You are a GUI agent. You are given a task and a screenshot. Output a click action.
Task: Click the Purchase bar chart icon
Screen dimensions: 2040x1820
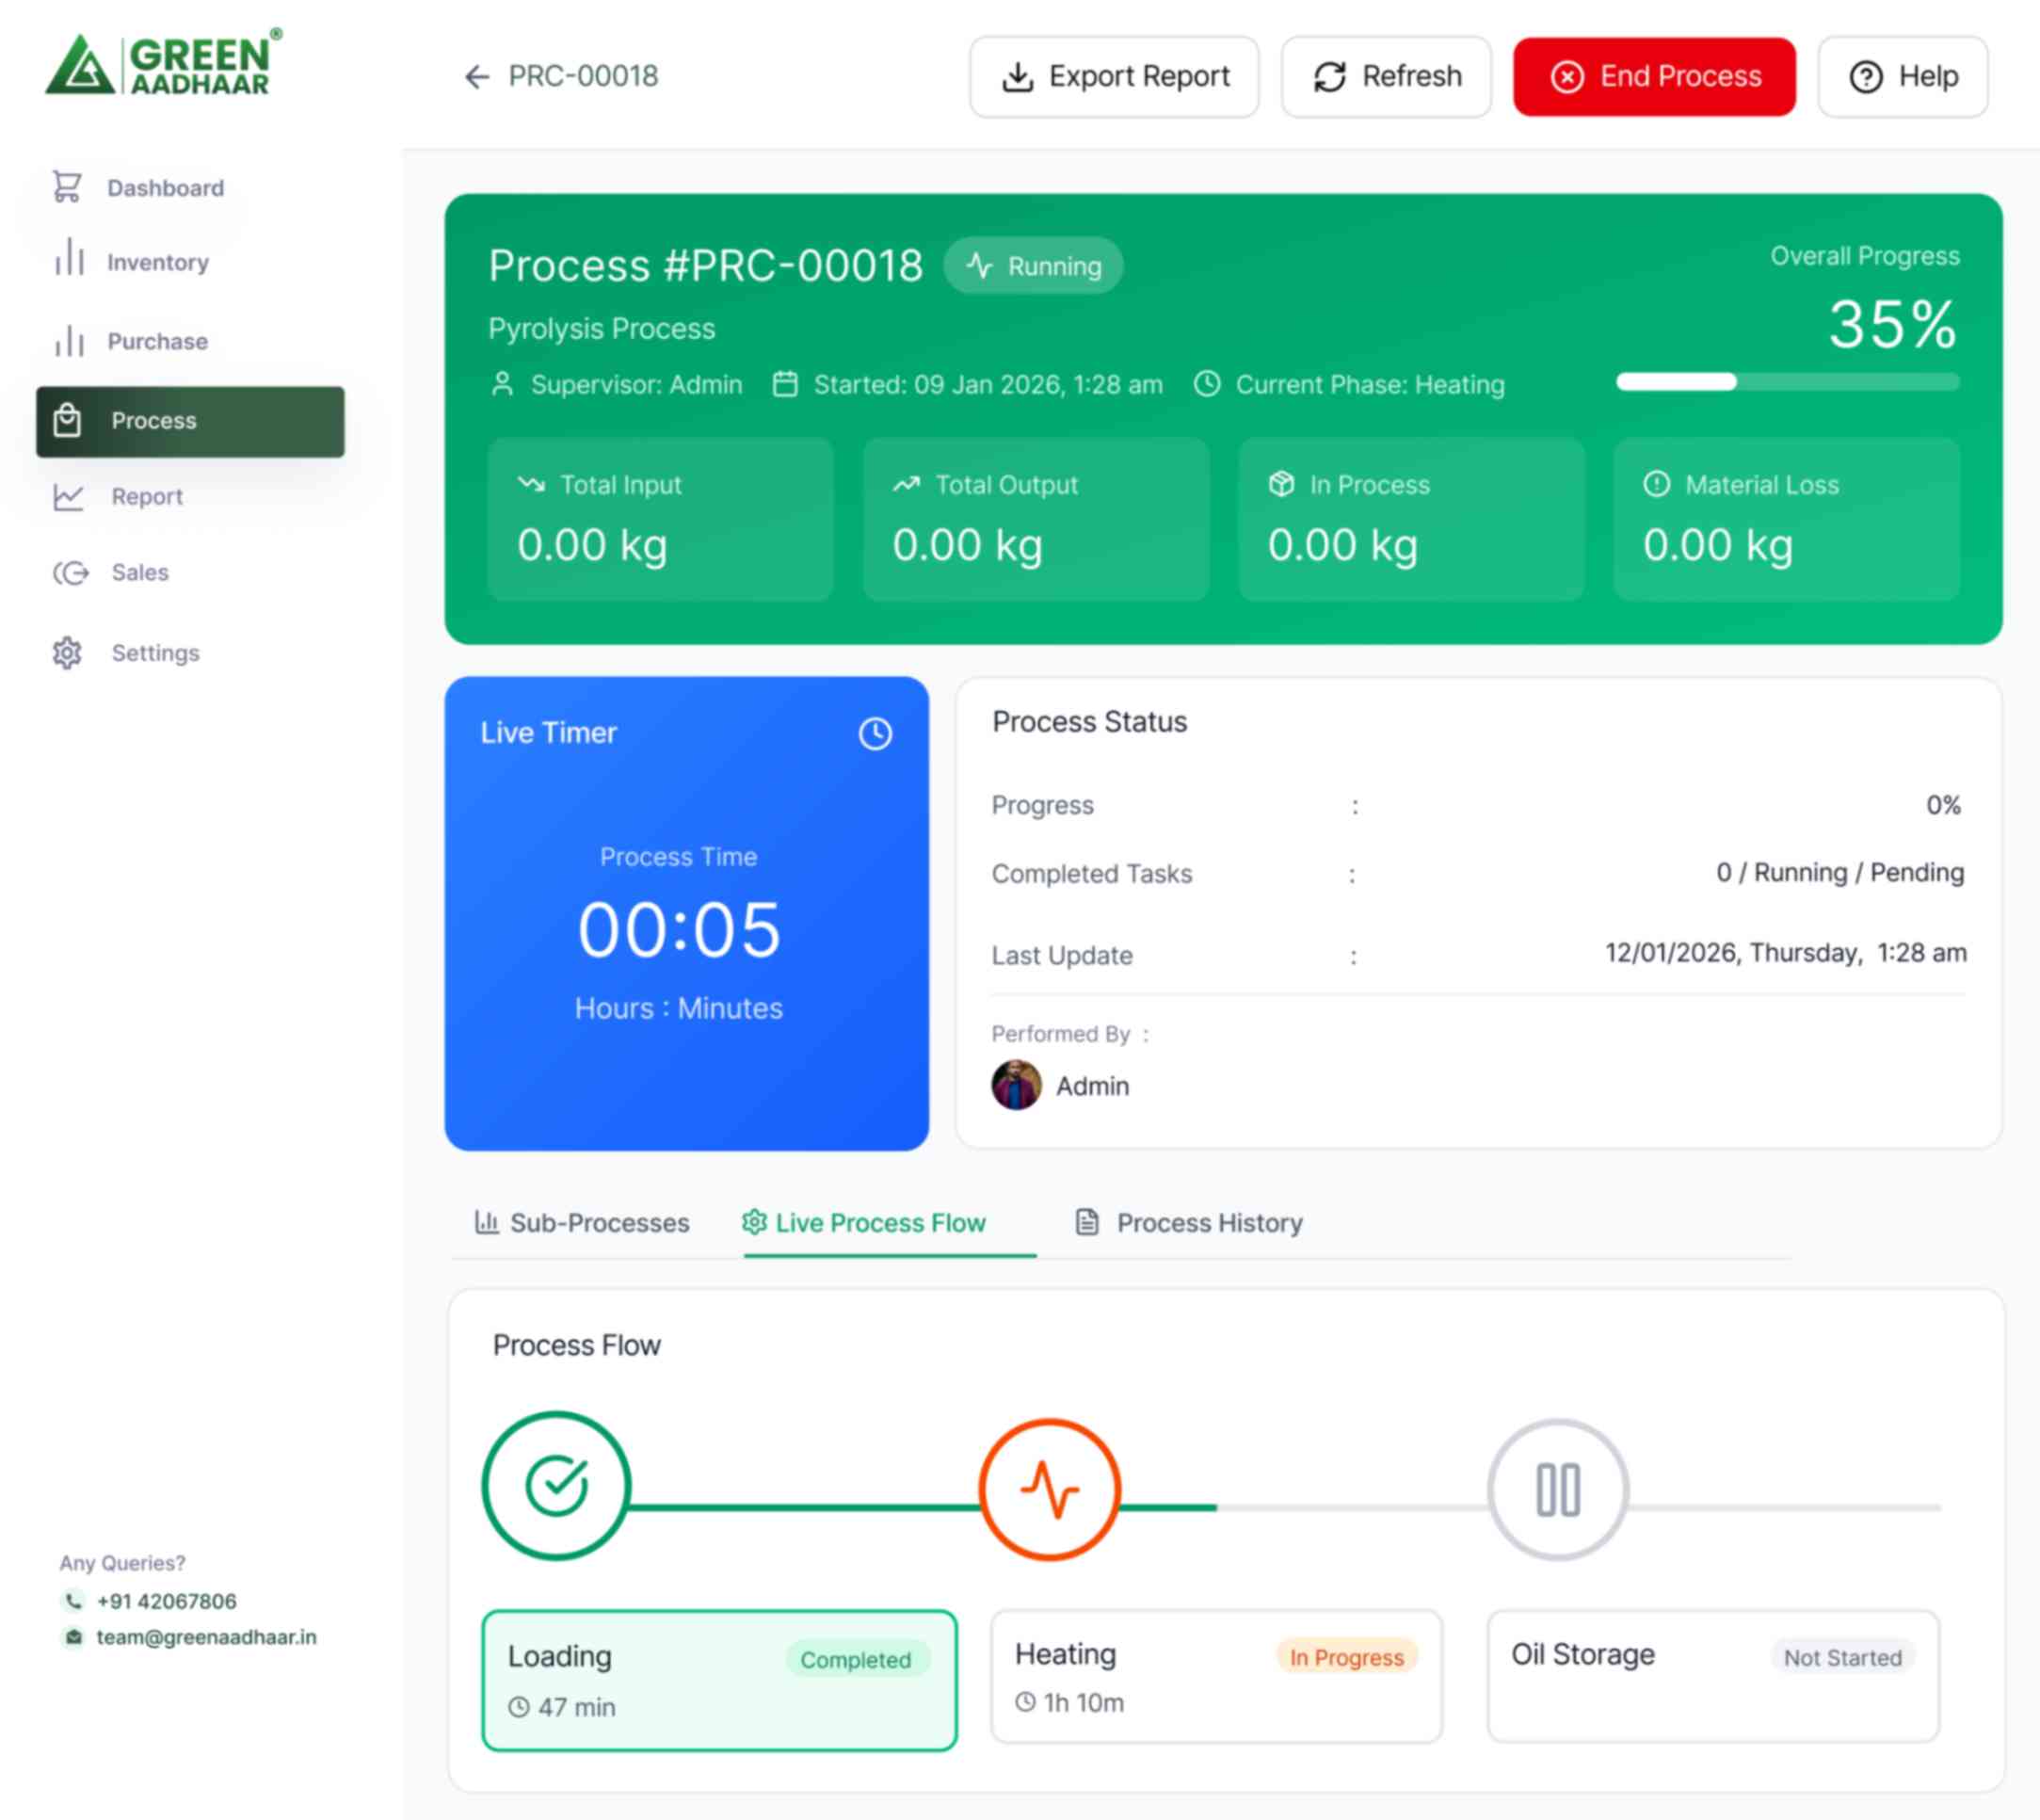[69, 341]
